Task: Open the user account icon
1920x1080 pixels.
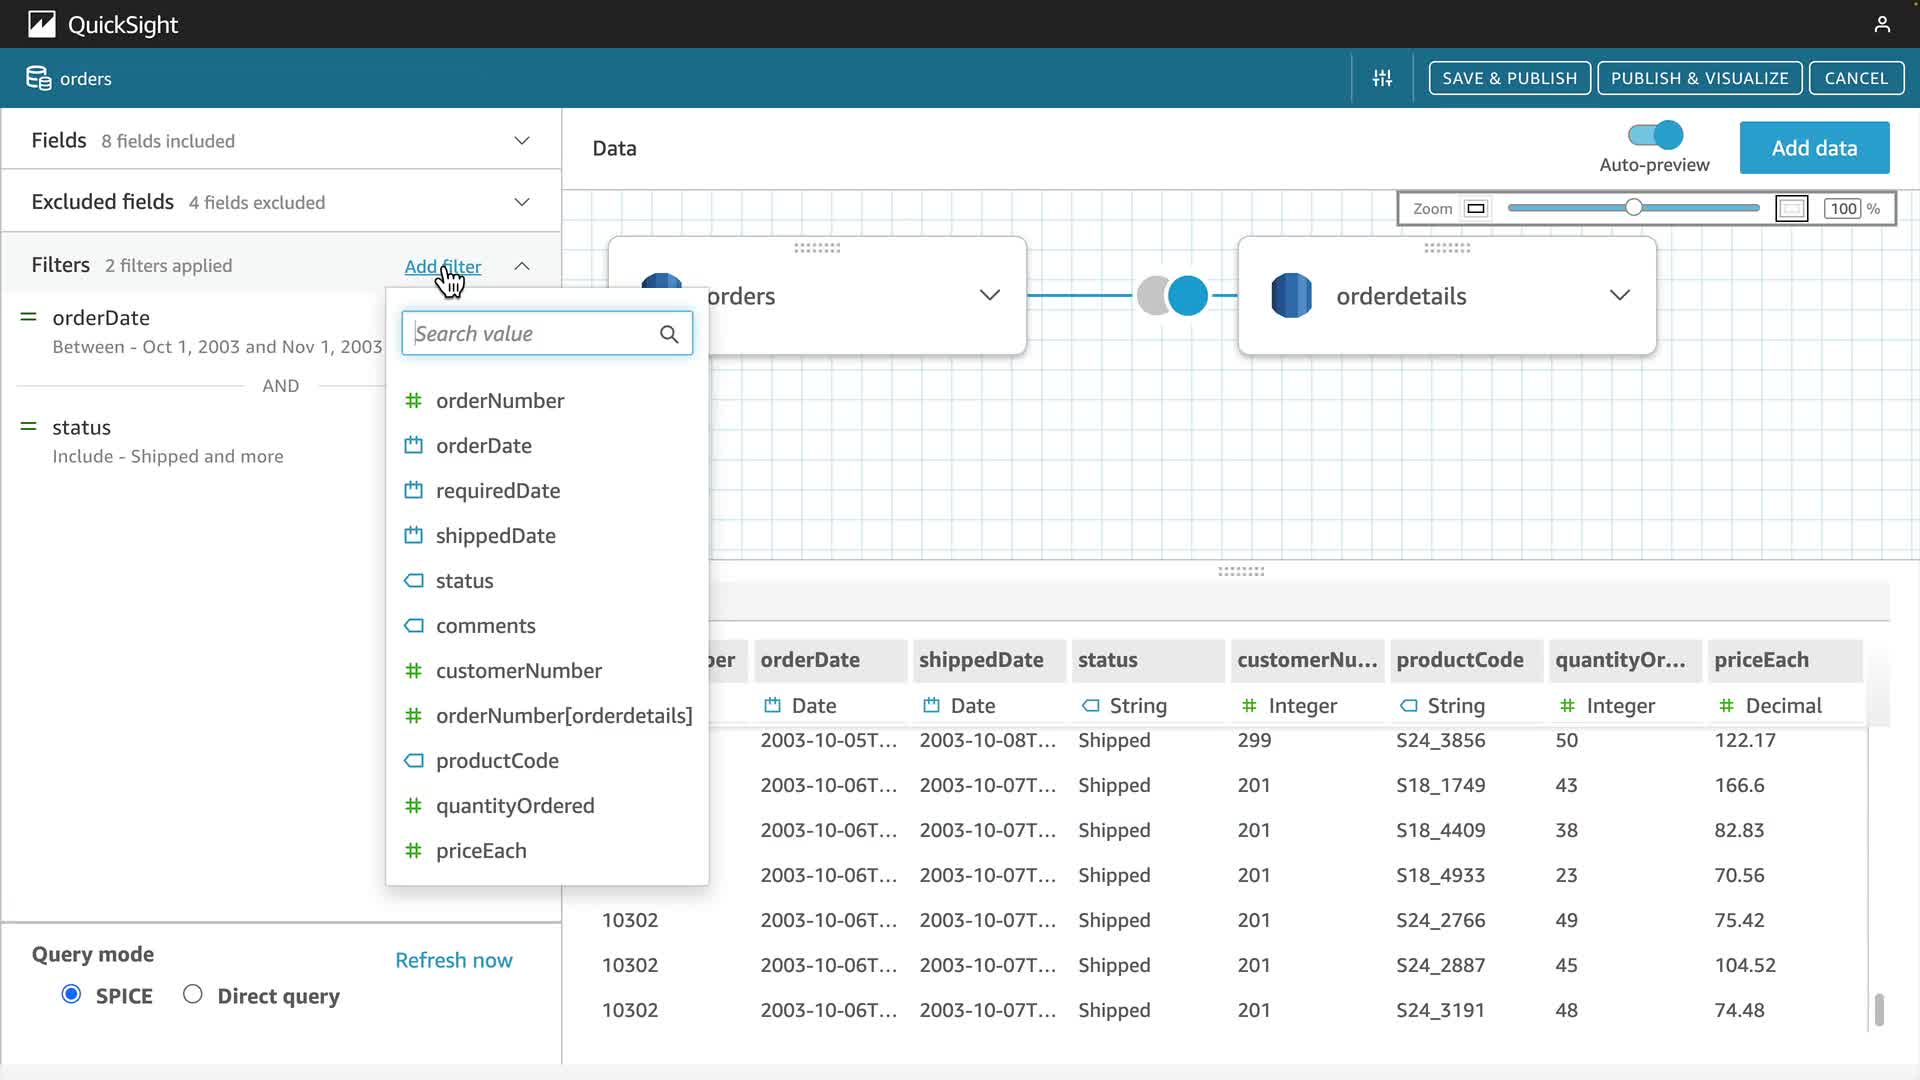Action: tap(1882, 24)
